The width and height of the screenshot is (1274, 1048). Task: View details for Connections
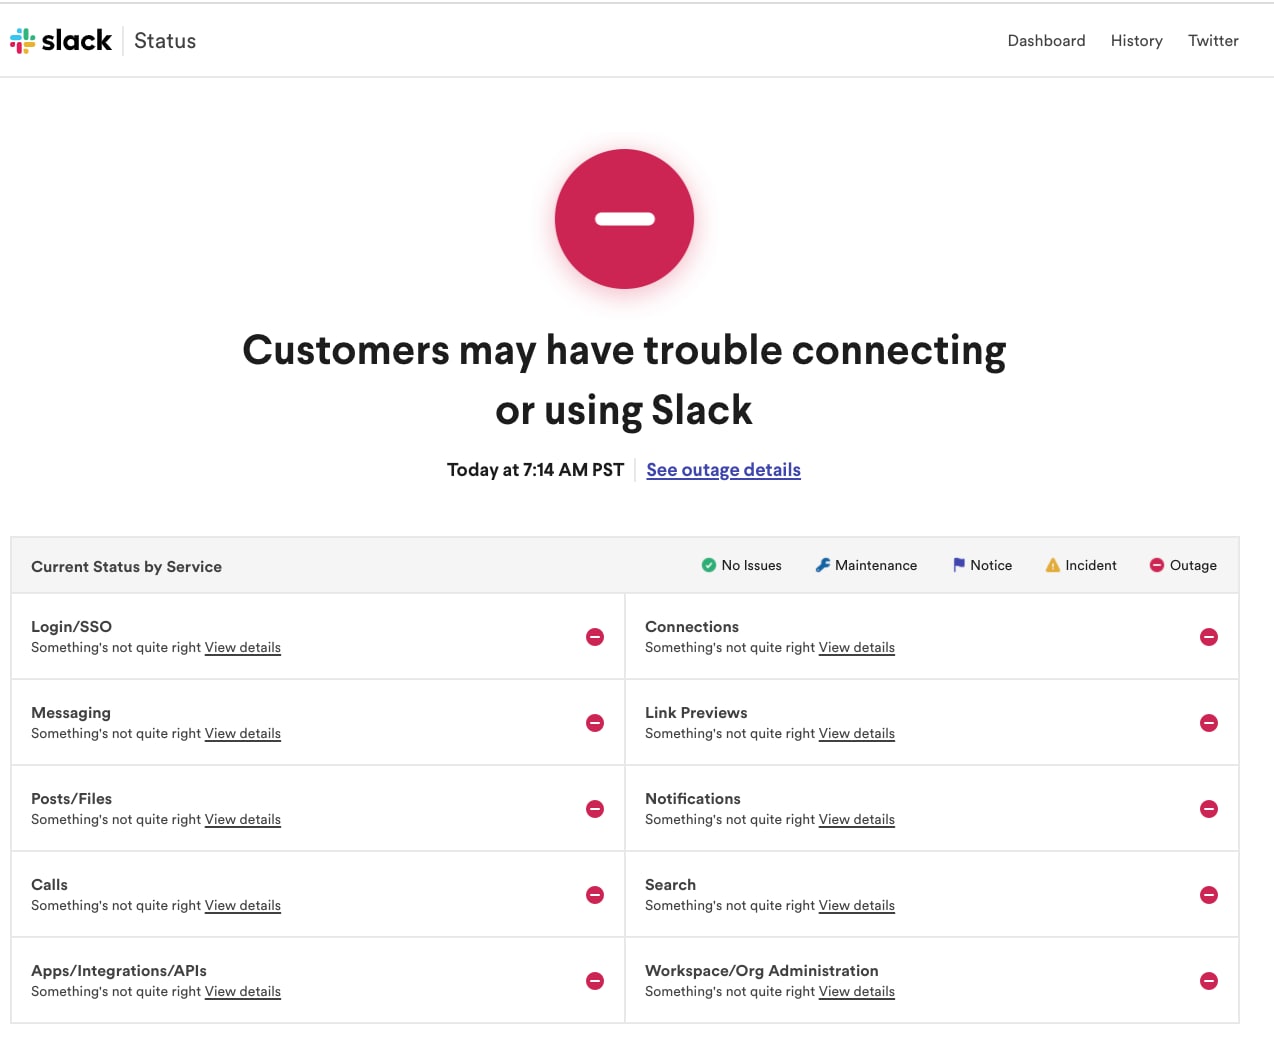click(x=857, y=648)
